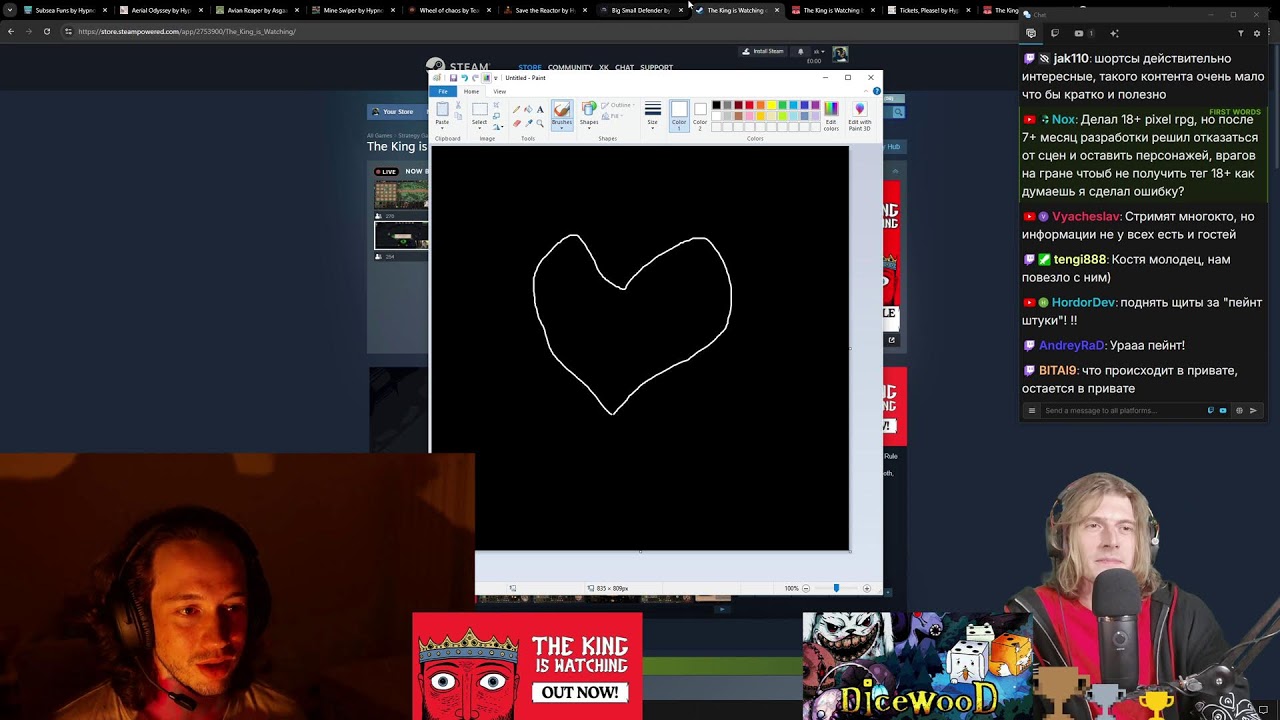Switch to the Twitch chat tab icon
Image resolution: width=1280 pixels, height=720 pixels.
point(1054,33)
